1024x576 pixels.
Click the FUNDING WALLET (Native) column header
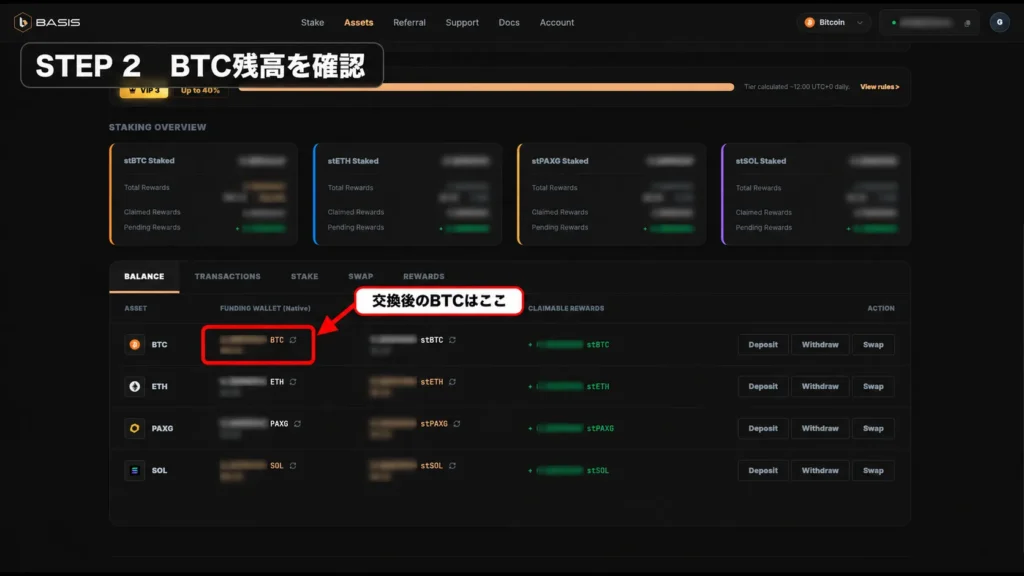[265, 308]
